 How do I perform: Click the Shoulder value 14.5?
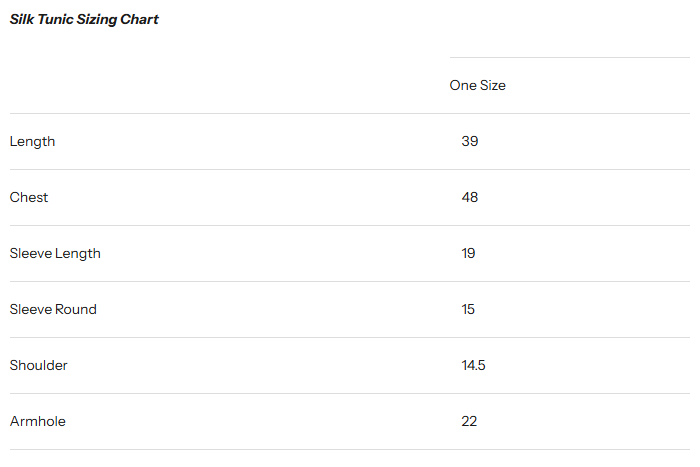tap(473, 366)
